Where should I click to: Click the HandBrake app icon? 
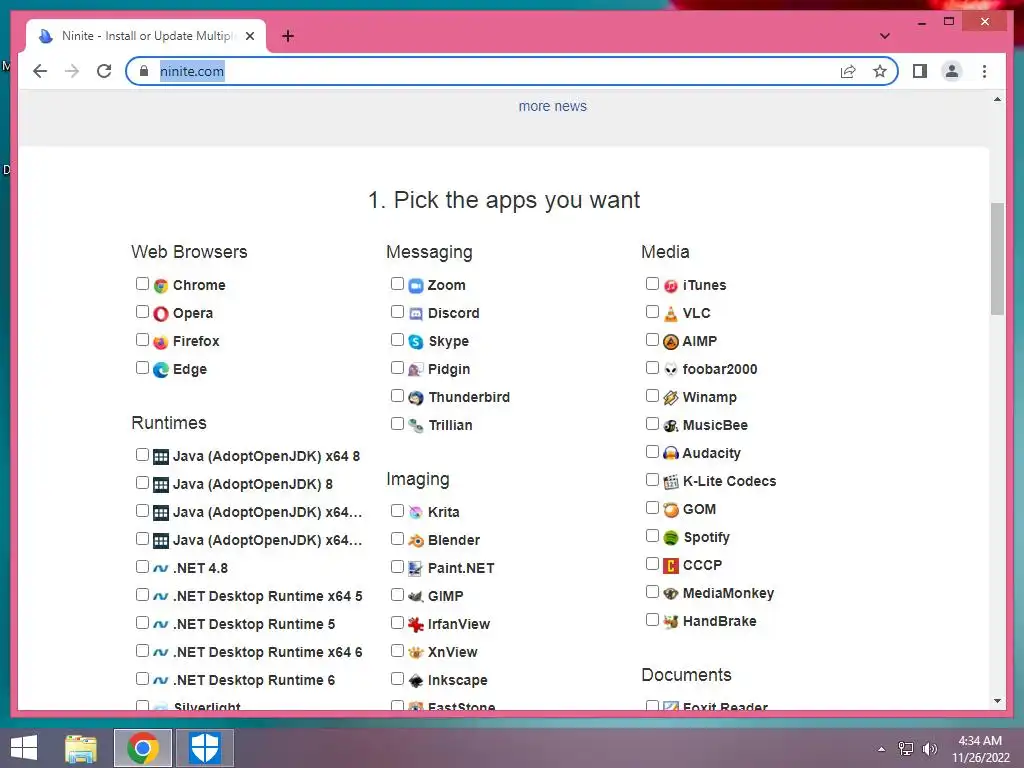[x=671, y=622]
